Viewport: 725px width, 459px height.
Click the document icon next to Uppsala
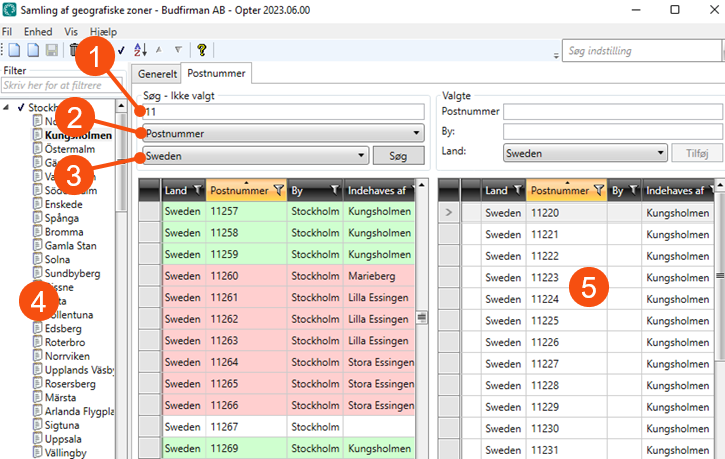click(37, 438)
